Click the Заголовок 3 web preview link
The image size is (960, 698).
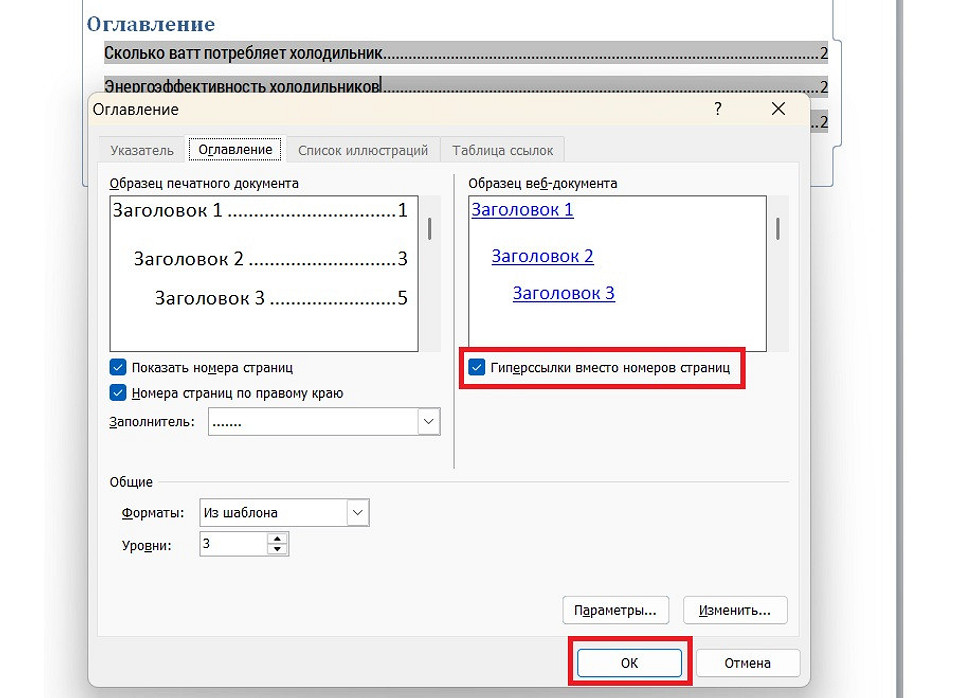coord(563,293)
